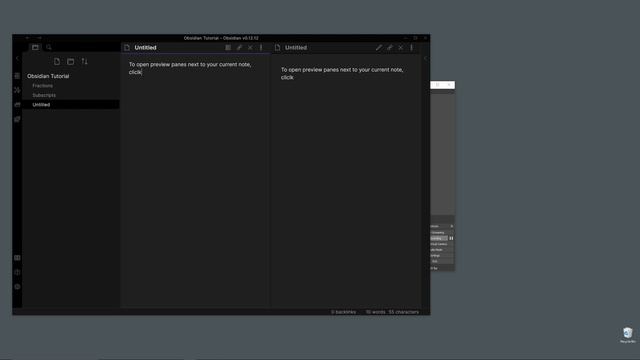Image resolution: width=640 pixels, height=360 pixels.
Task: Open the Recycle Bin desktop icon
Action: pyautogui.click(x=628, y=335)
